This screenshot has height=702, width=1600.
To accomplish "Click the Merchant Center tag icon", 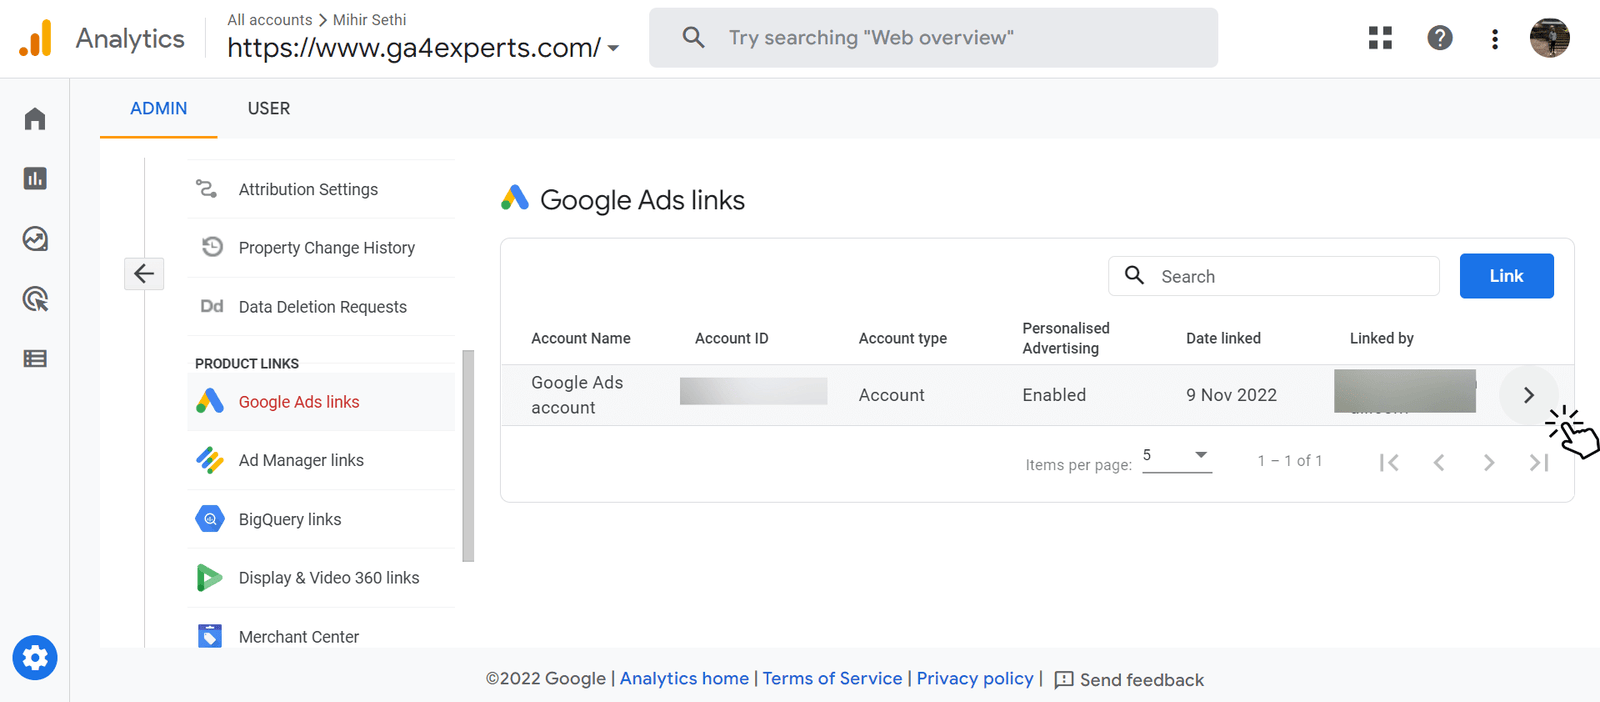I will (210, 636).
